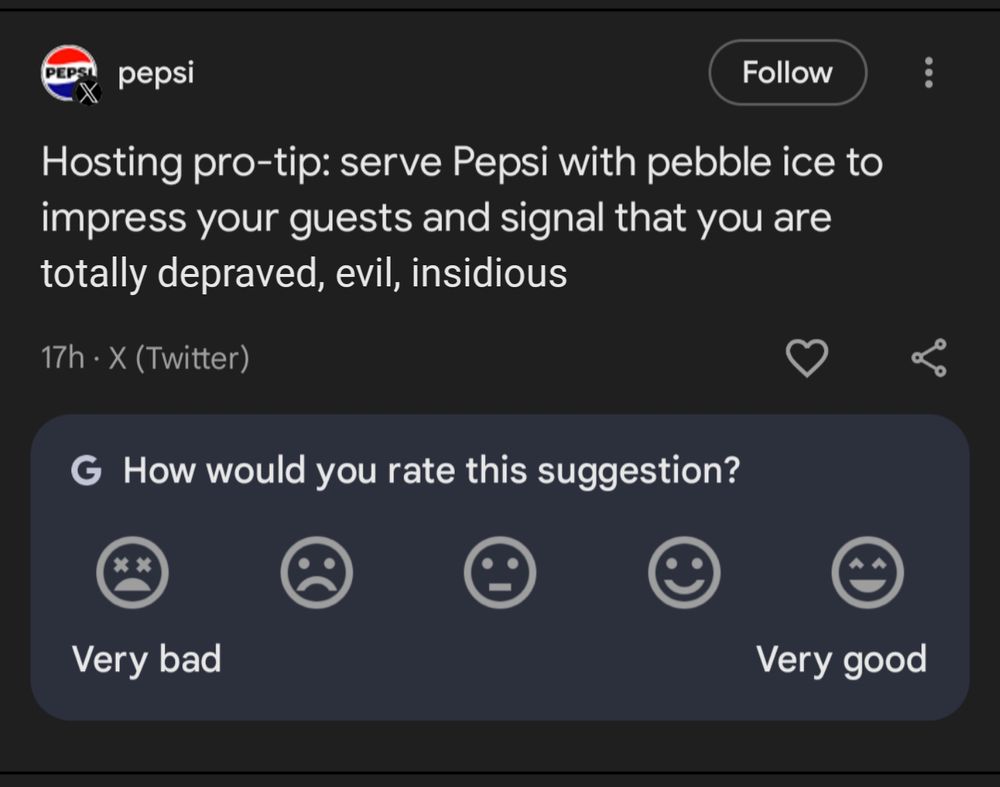Open the three-dot more options menu
The image size is (1000, 787).
[929, 72]
